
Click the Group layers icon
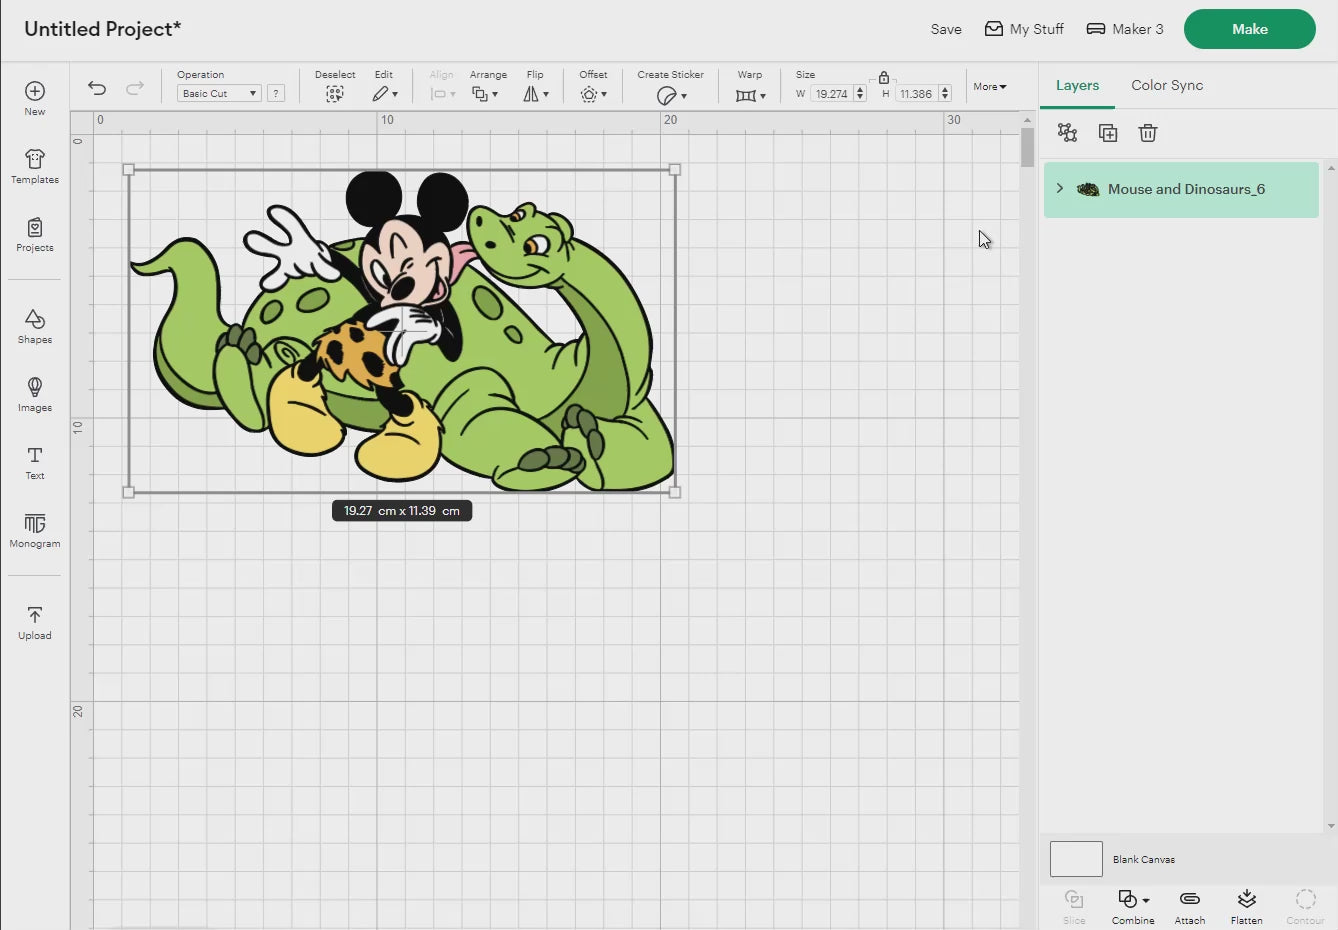1067,133
